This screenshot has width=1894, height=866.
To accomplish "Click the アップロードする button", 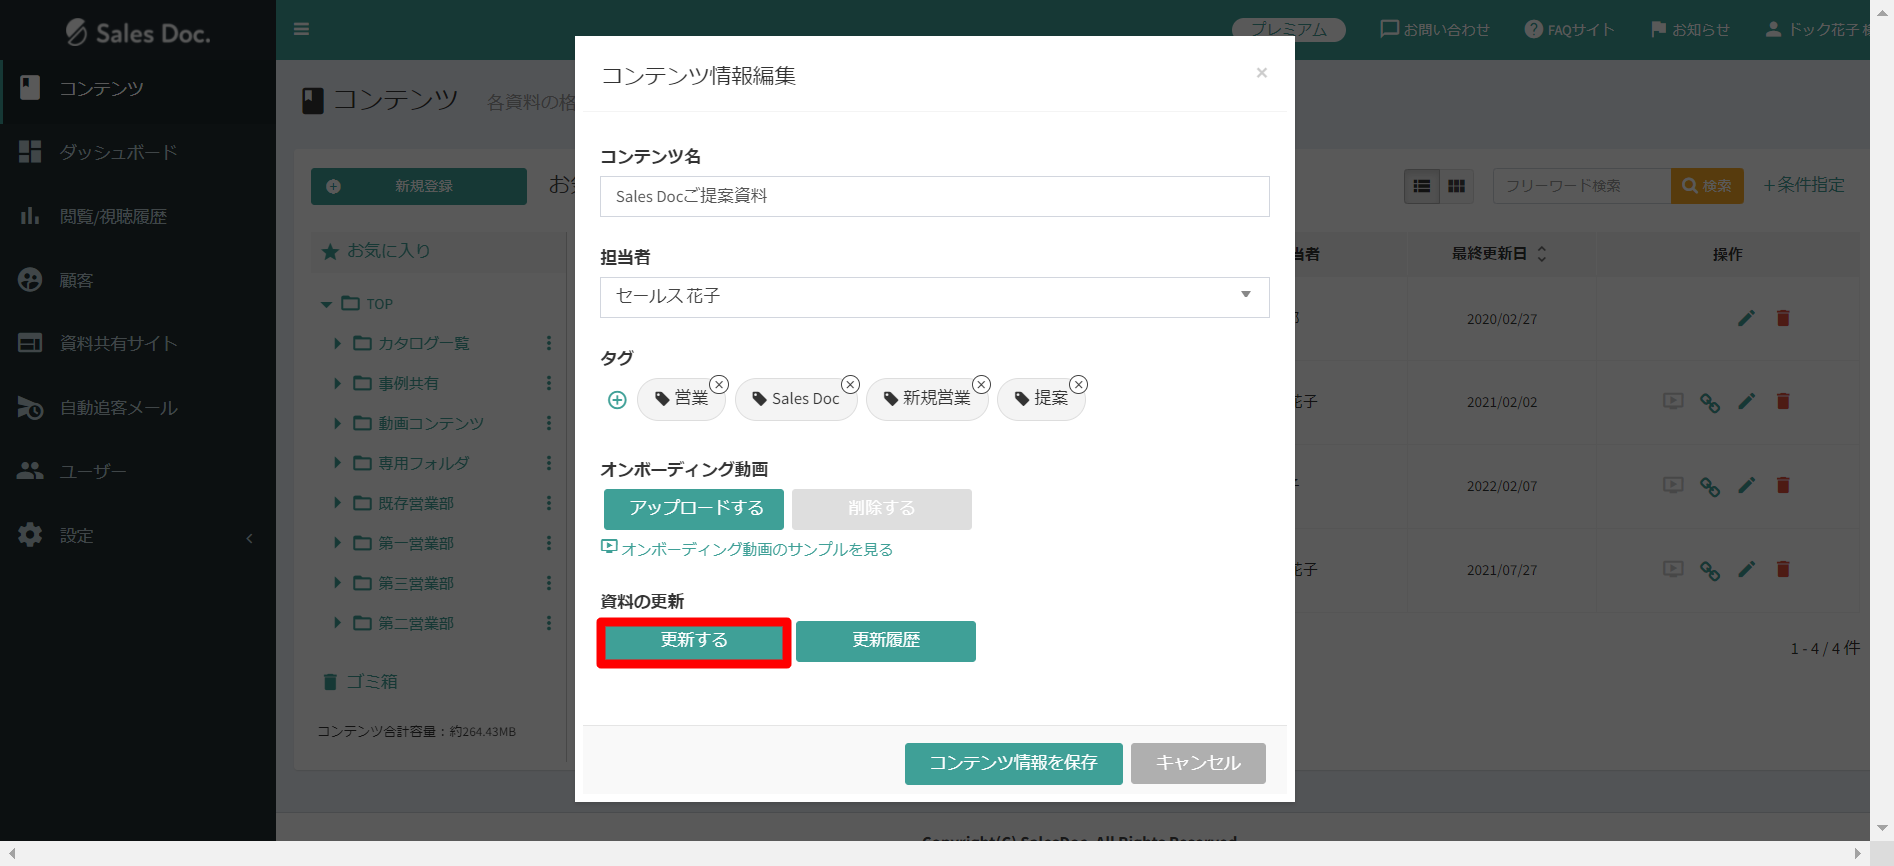I will 696,509.
